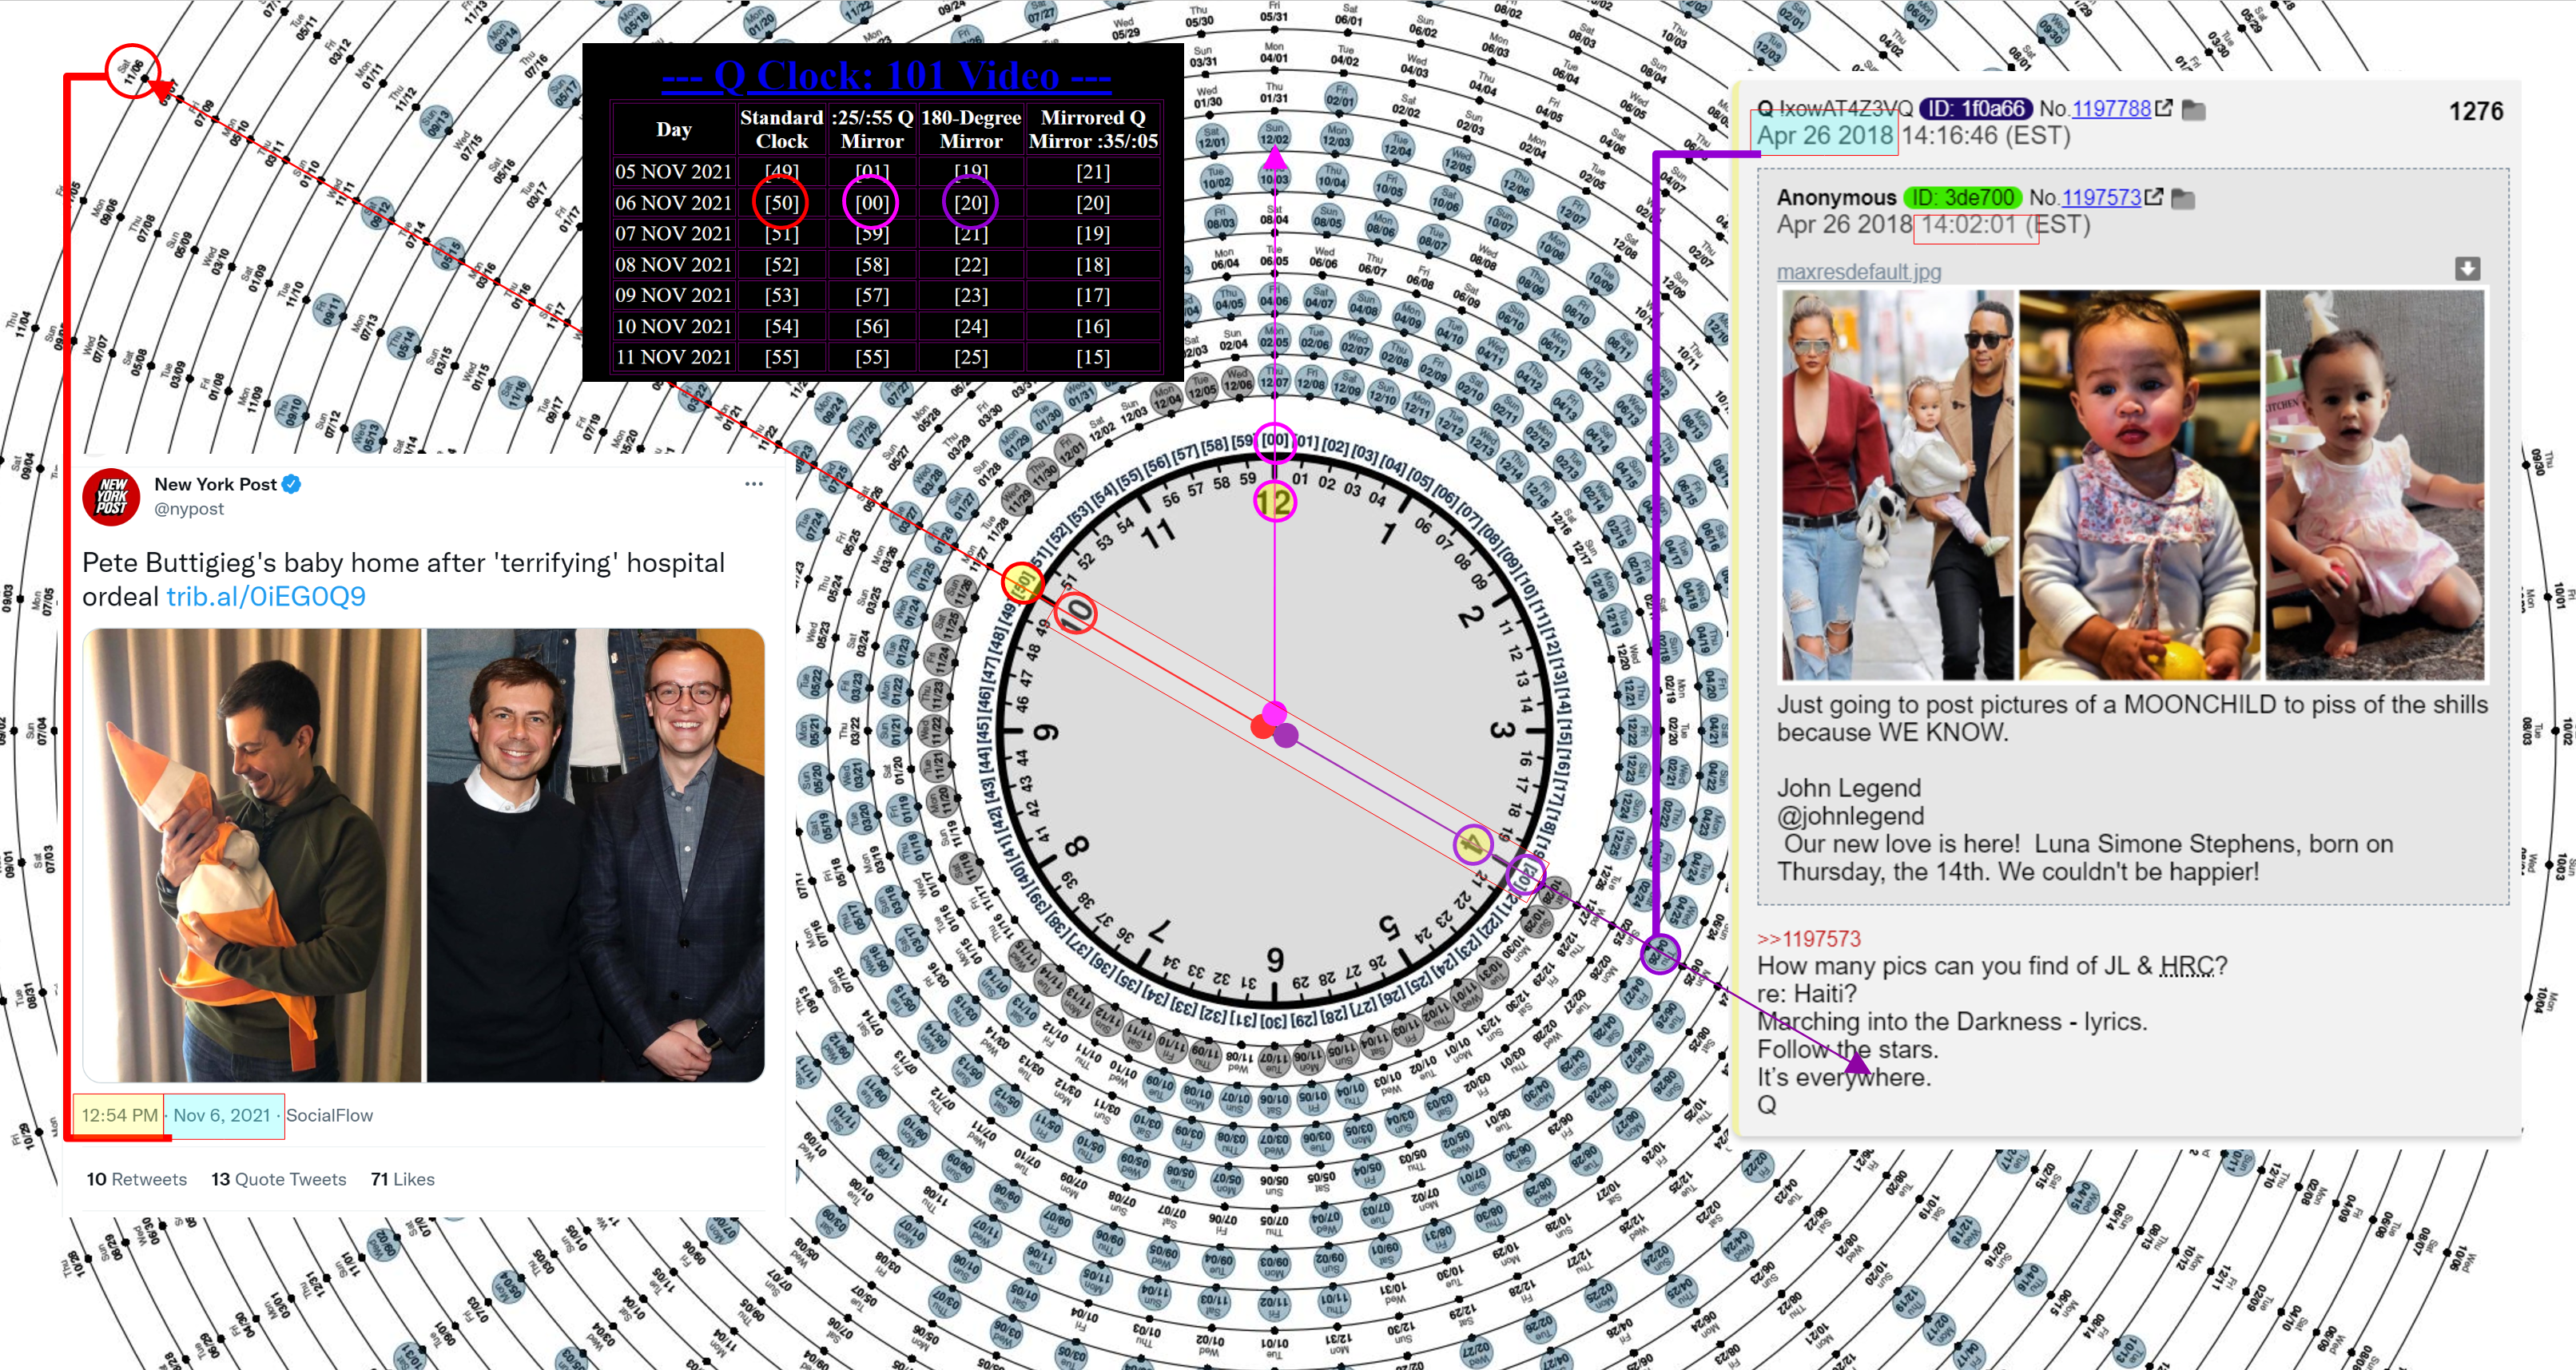
Task: Open the 'Q Clock: 101 Video' title link
Action: pyautogui.click(x=886, y=75)
